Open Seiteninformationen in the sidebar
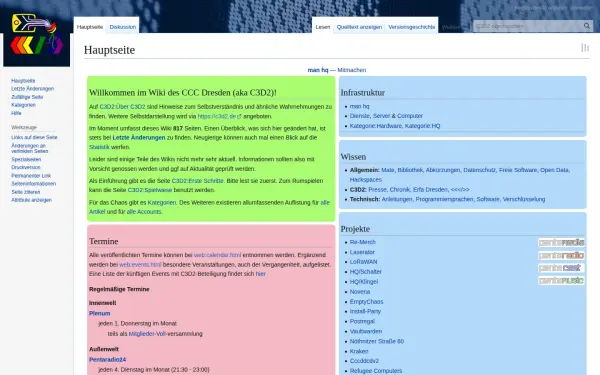The width and height of the screenshot is (600, 375). coord(33,184)
